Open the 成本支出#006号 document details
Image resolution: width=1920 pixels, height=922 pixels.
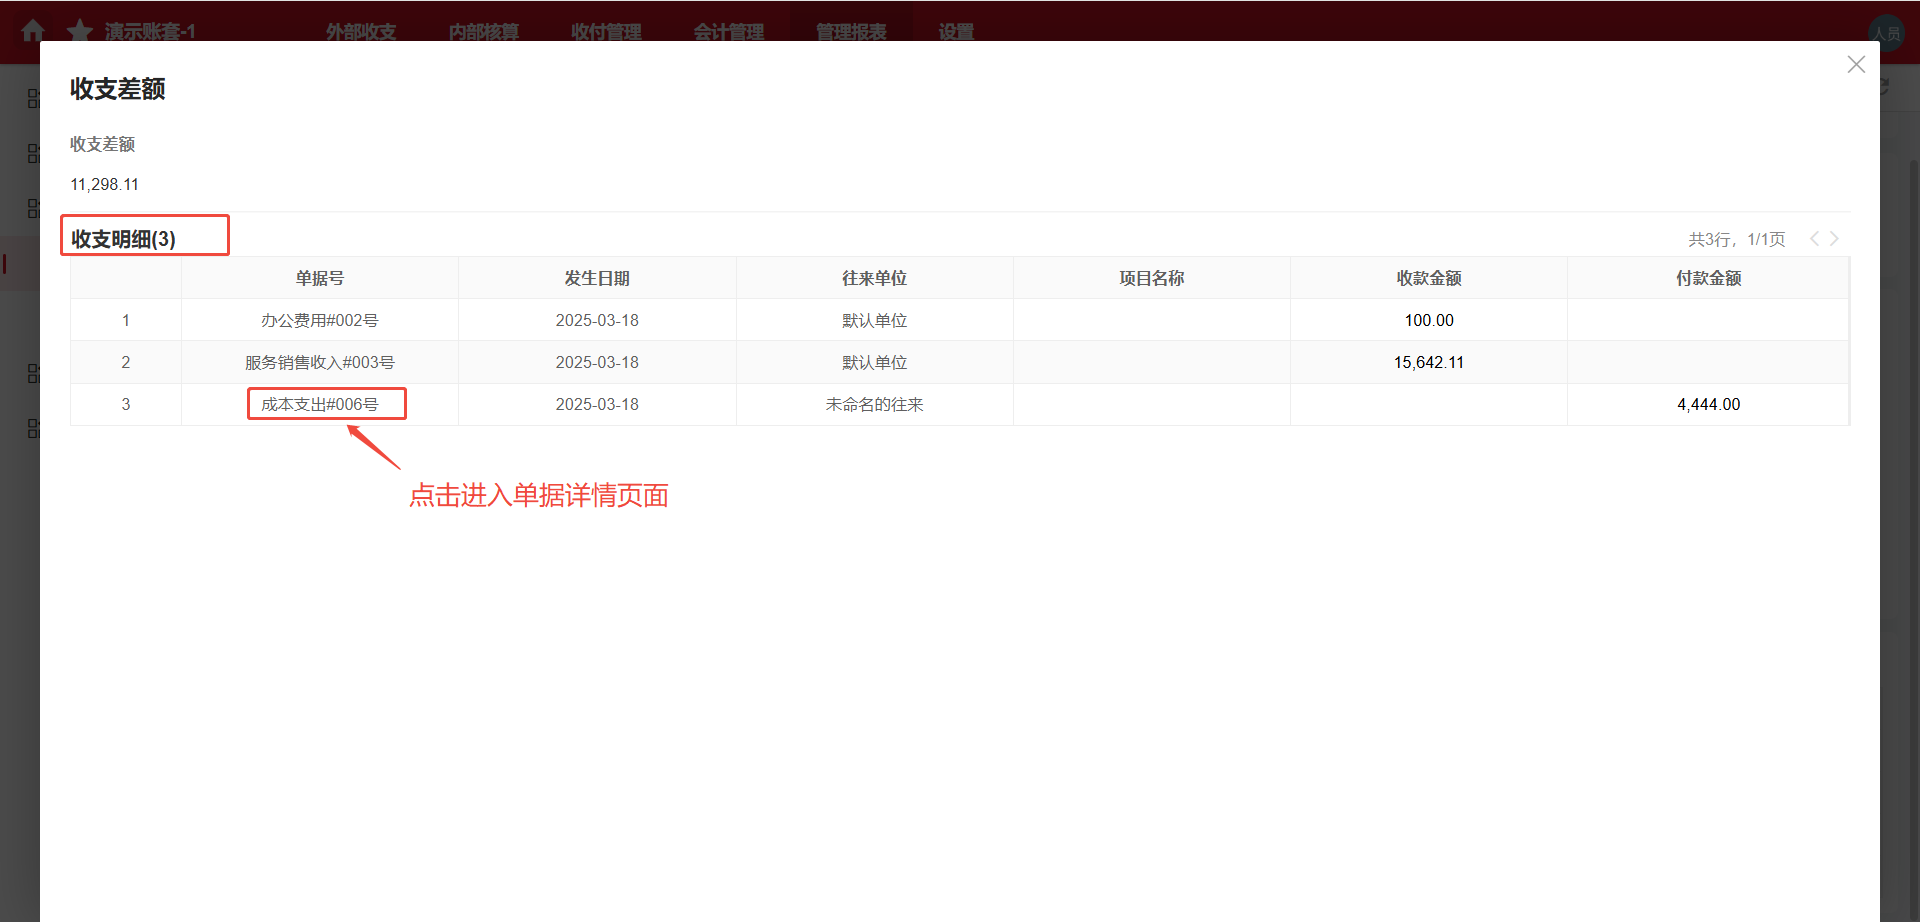click(326, 404)
